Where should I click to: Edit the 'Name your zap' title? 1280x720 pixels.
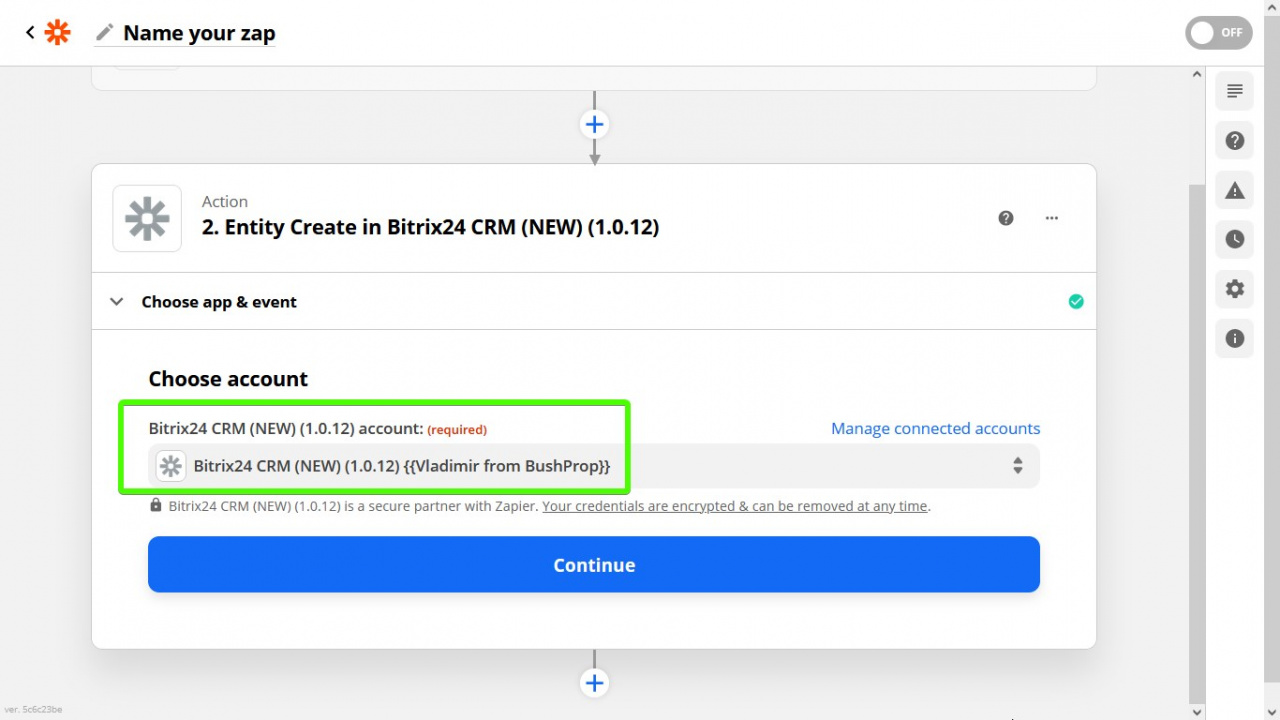(199, 33)
